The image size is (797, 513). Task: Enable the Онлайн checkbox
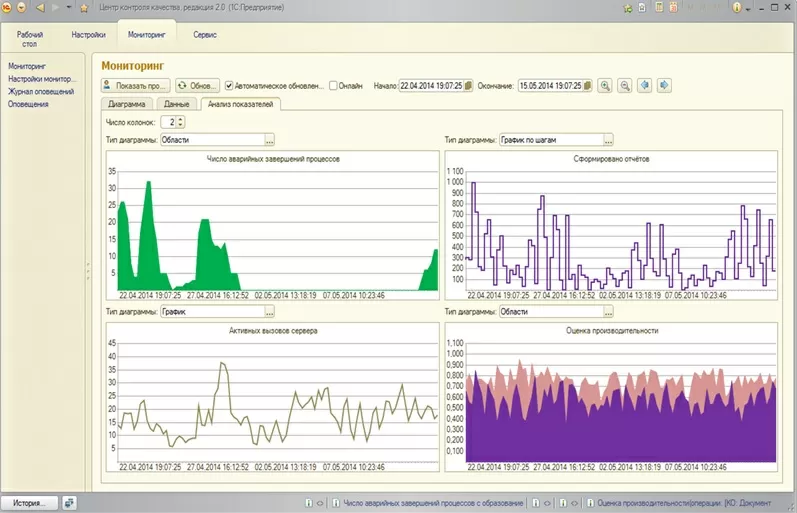(333, 86)
